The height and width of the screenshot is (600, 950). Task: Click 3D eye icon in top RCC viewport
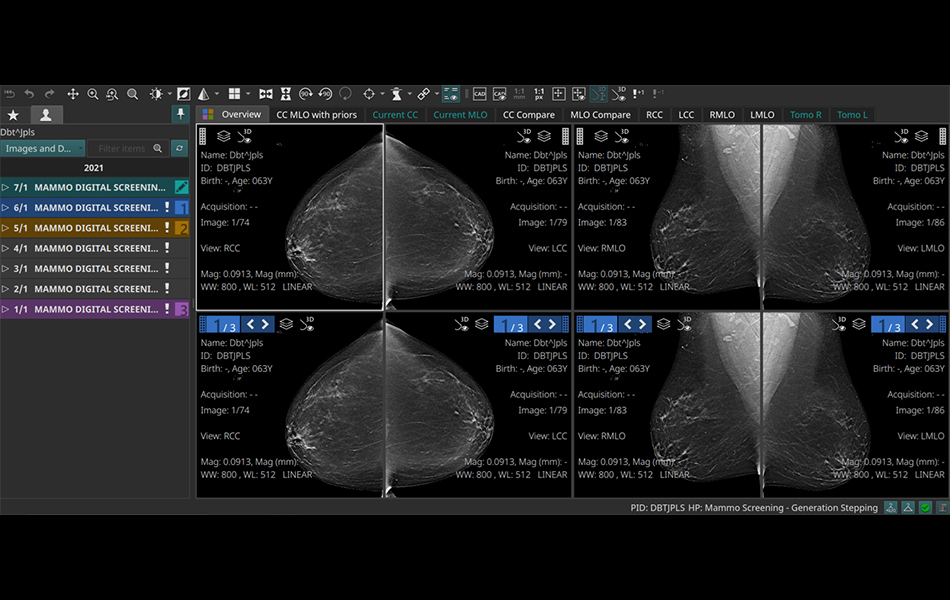tap(245, 136)
